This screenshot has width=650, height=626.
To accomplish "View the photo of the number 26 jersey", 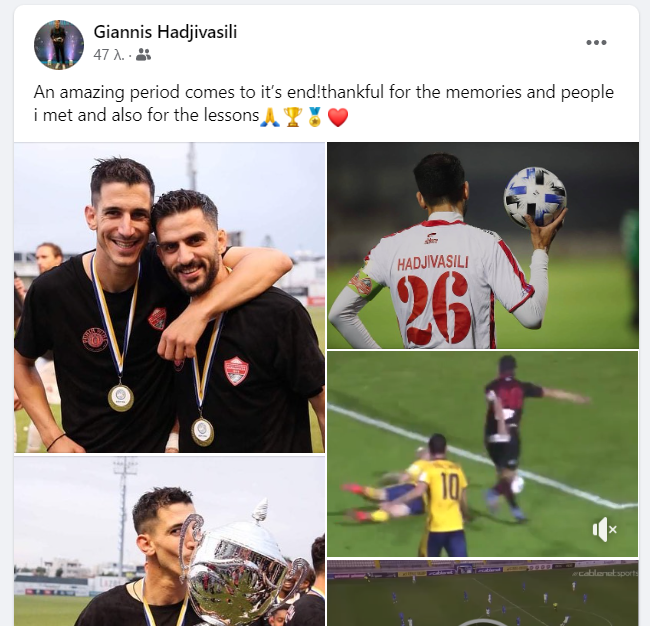I will click(x=483, y=245).
